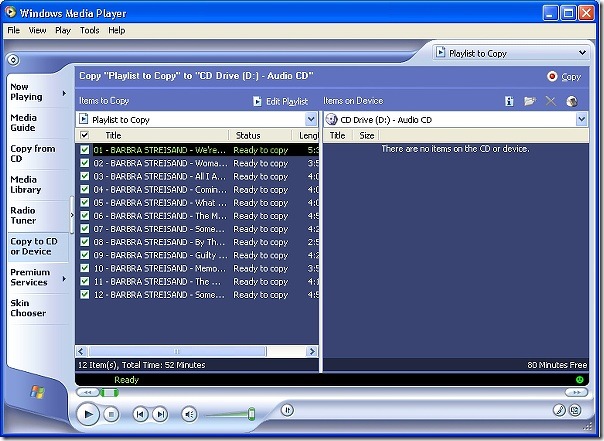Screen dimensions: 604x441
Task: Uncheck track 04 Comin… checkbox
Action: pos(84,189)
